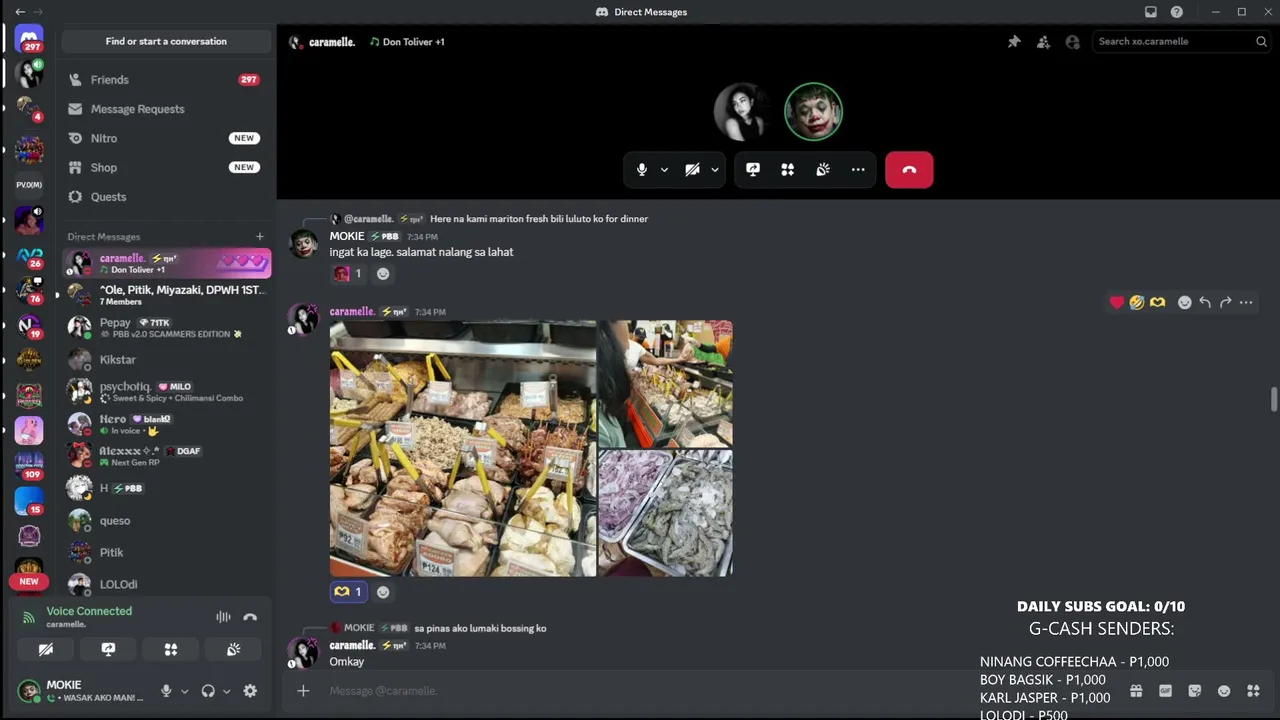Image resolution: width=1280 pixels, height=720 pixels.
Task: Mute microphone in the call controls
Action: click(642, 170)
